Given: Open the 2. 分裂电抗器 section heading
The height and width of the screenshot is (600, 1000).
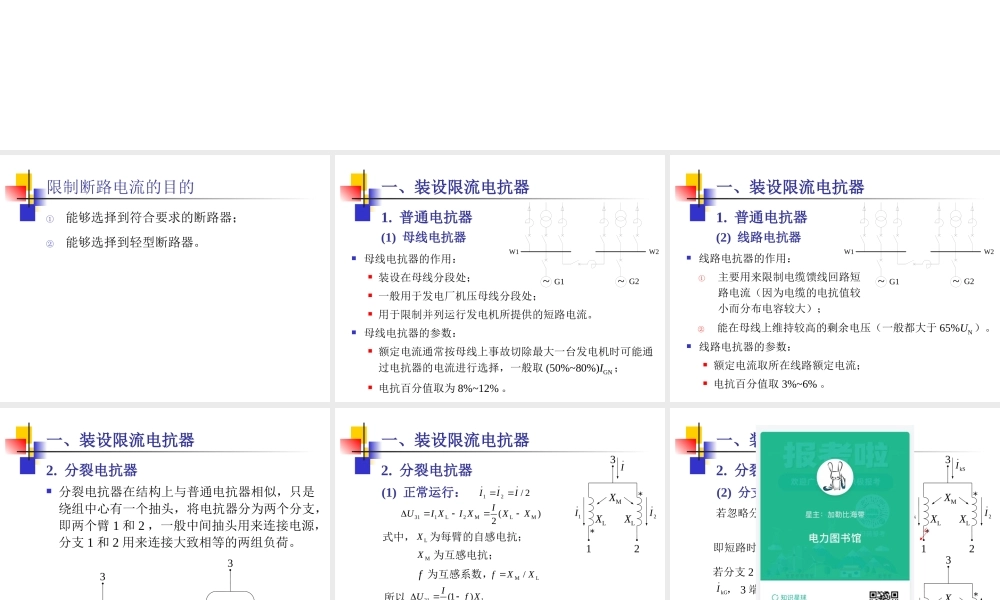Looking at the screenshot, I should pyautogui.click(x=427, y=470).
